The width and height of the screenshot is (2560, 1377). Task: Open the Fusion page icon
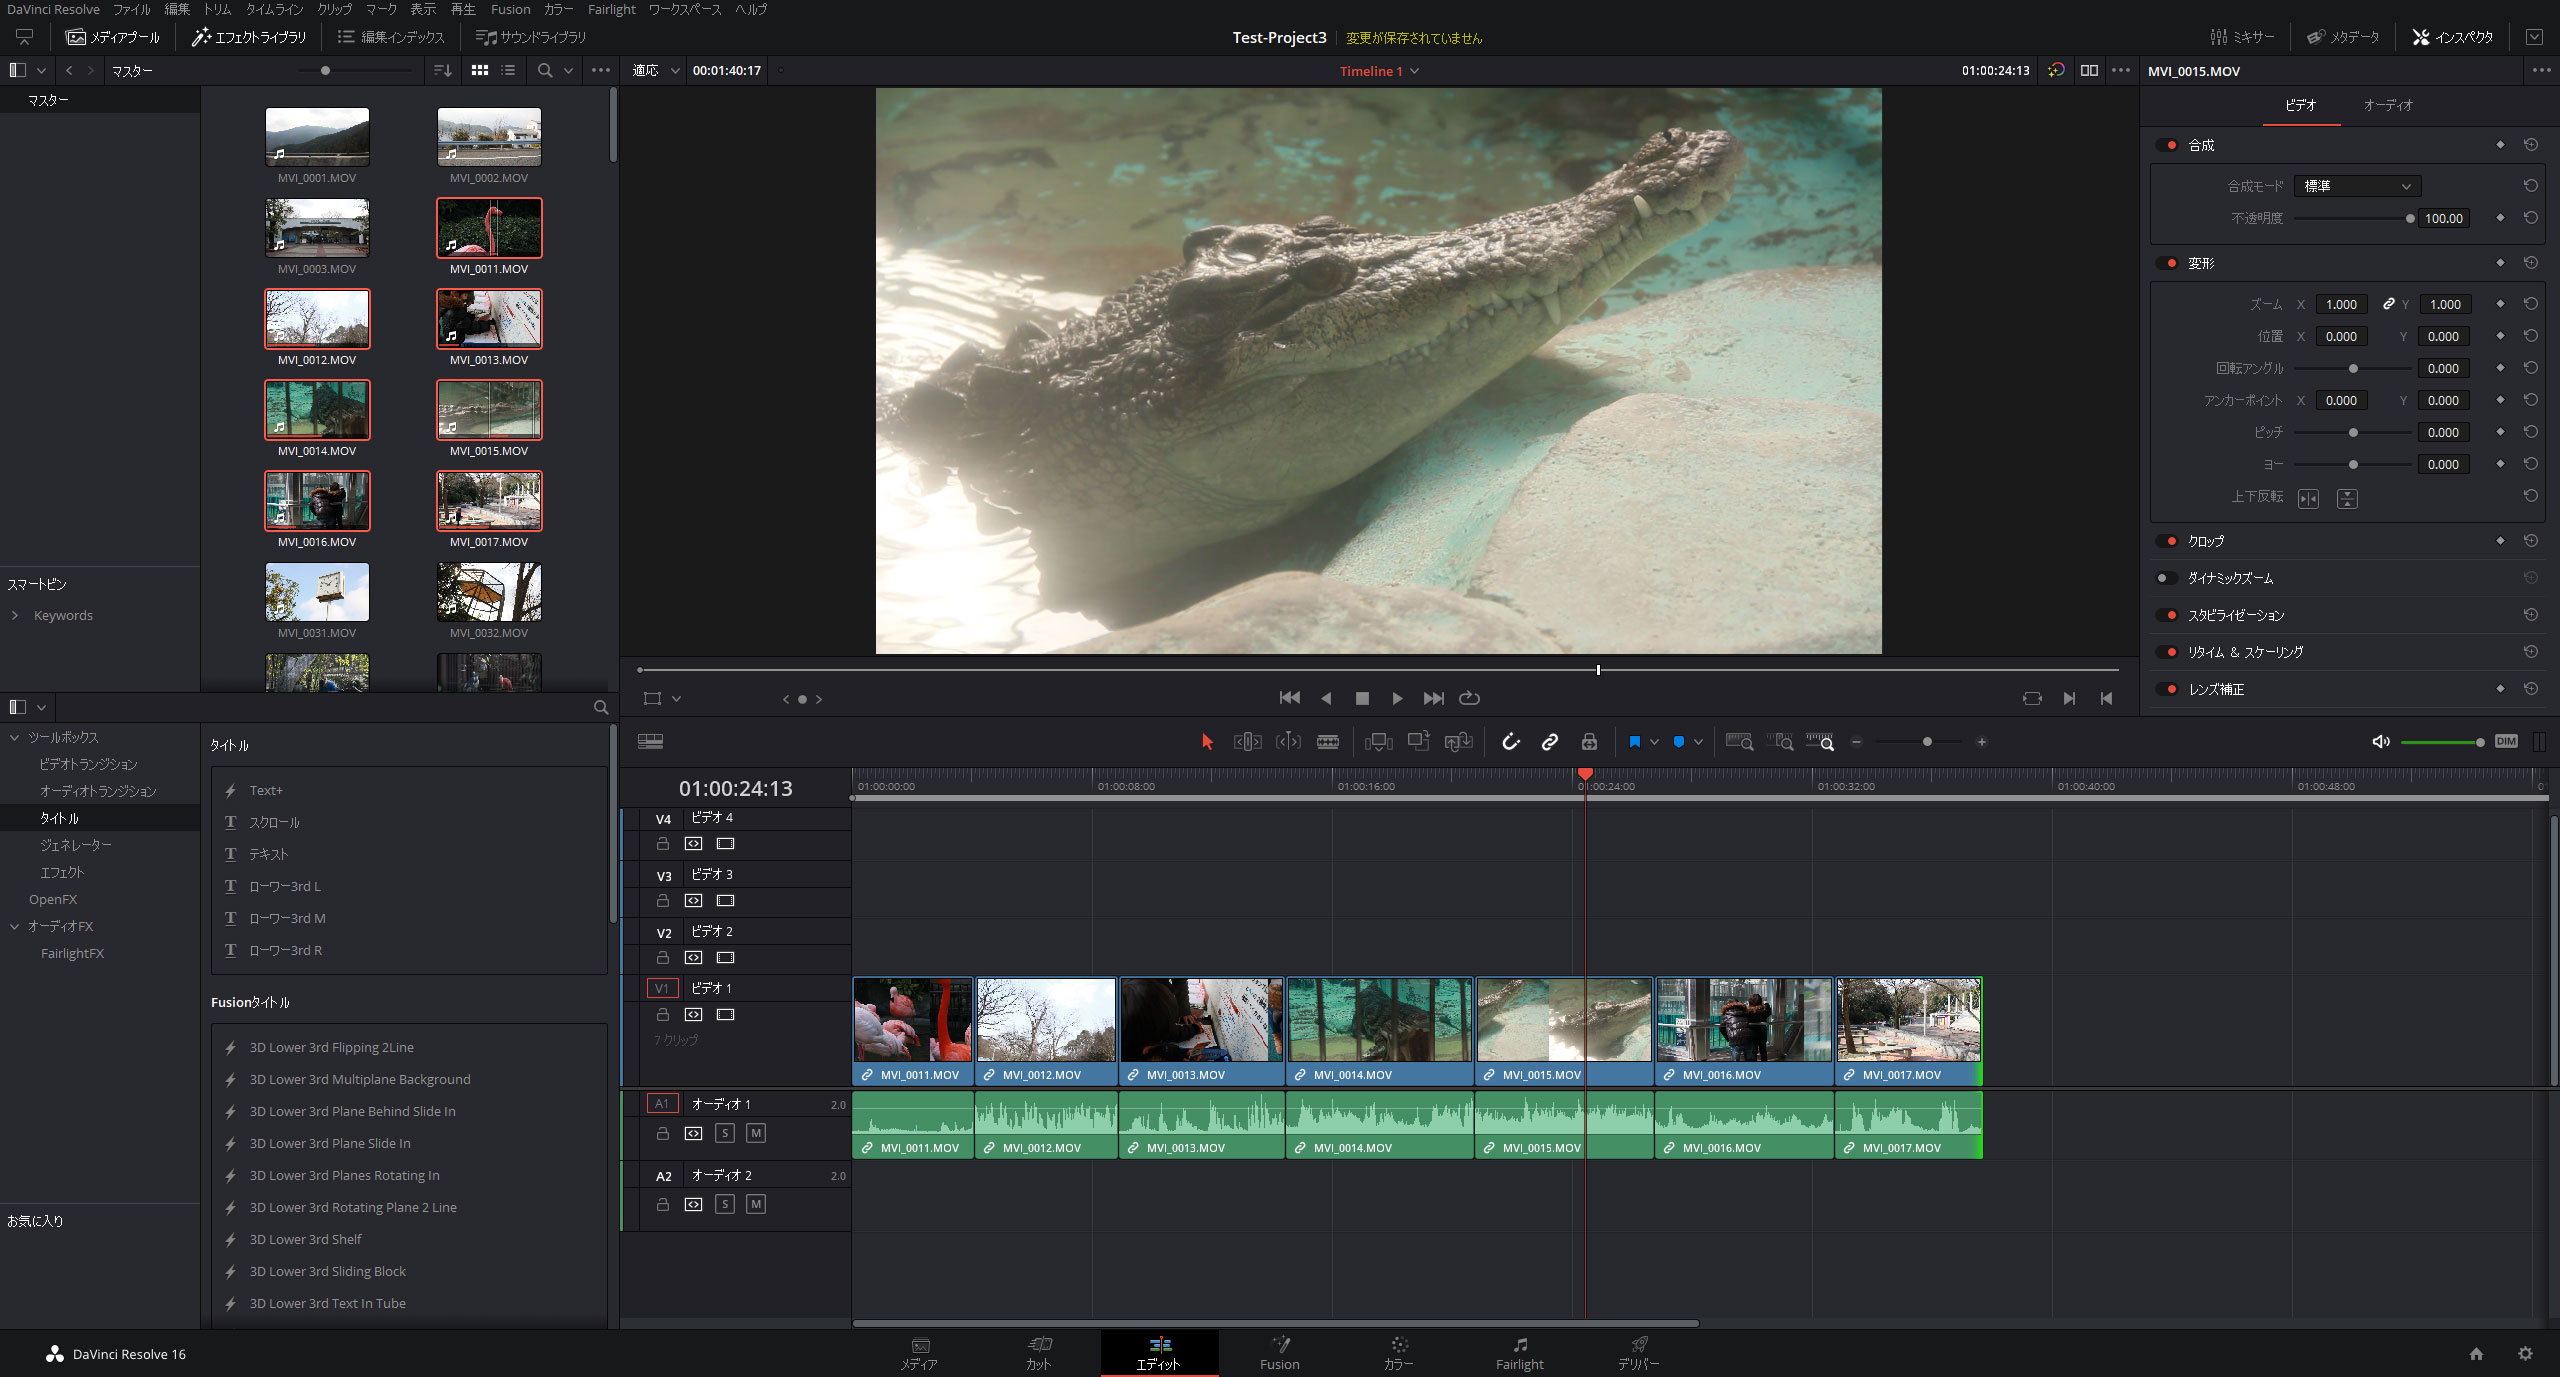tap(1279, 1352)
